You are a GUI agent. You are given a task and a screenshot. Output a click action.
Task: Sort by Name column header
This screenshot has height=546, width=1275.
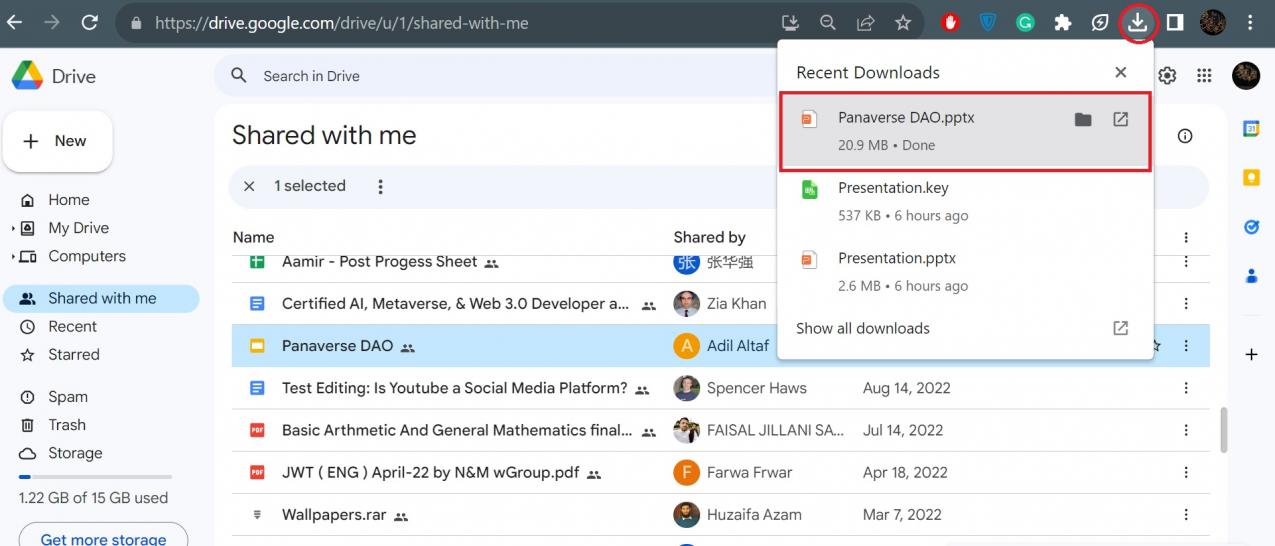[253, 237]
